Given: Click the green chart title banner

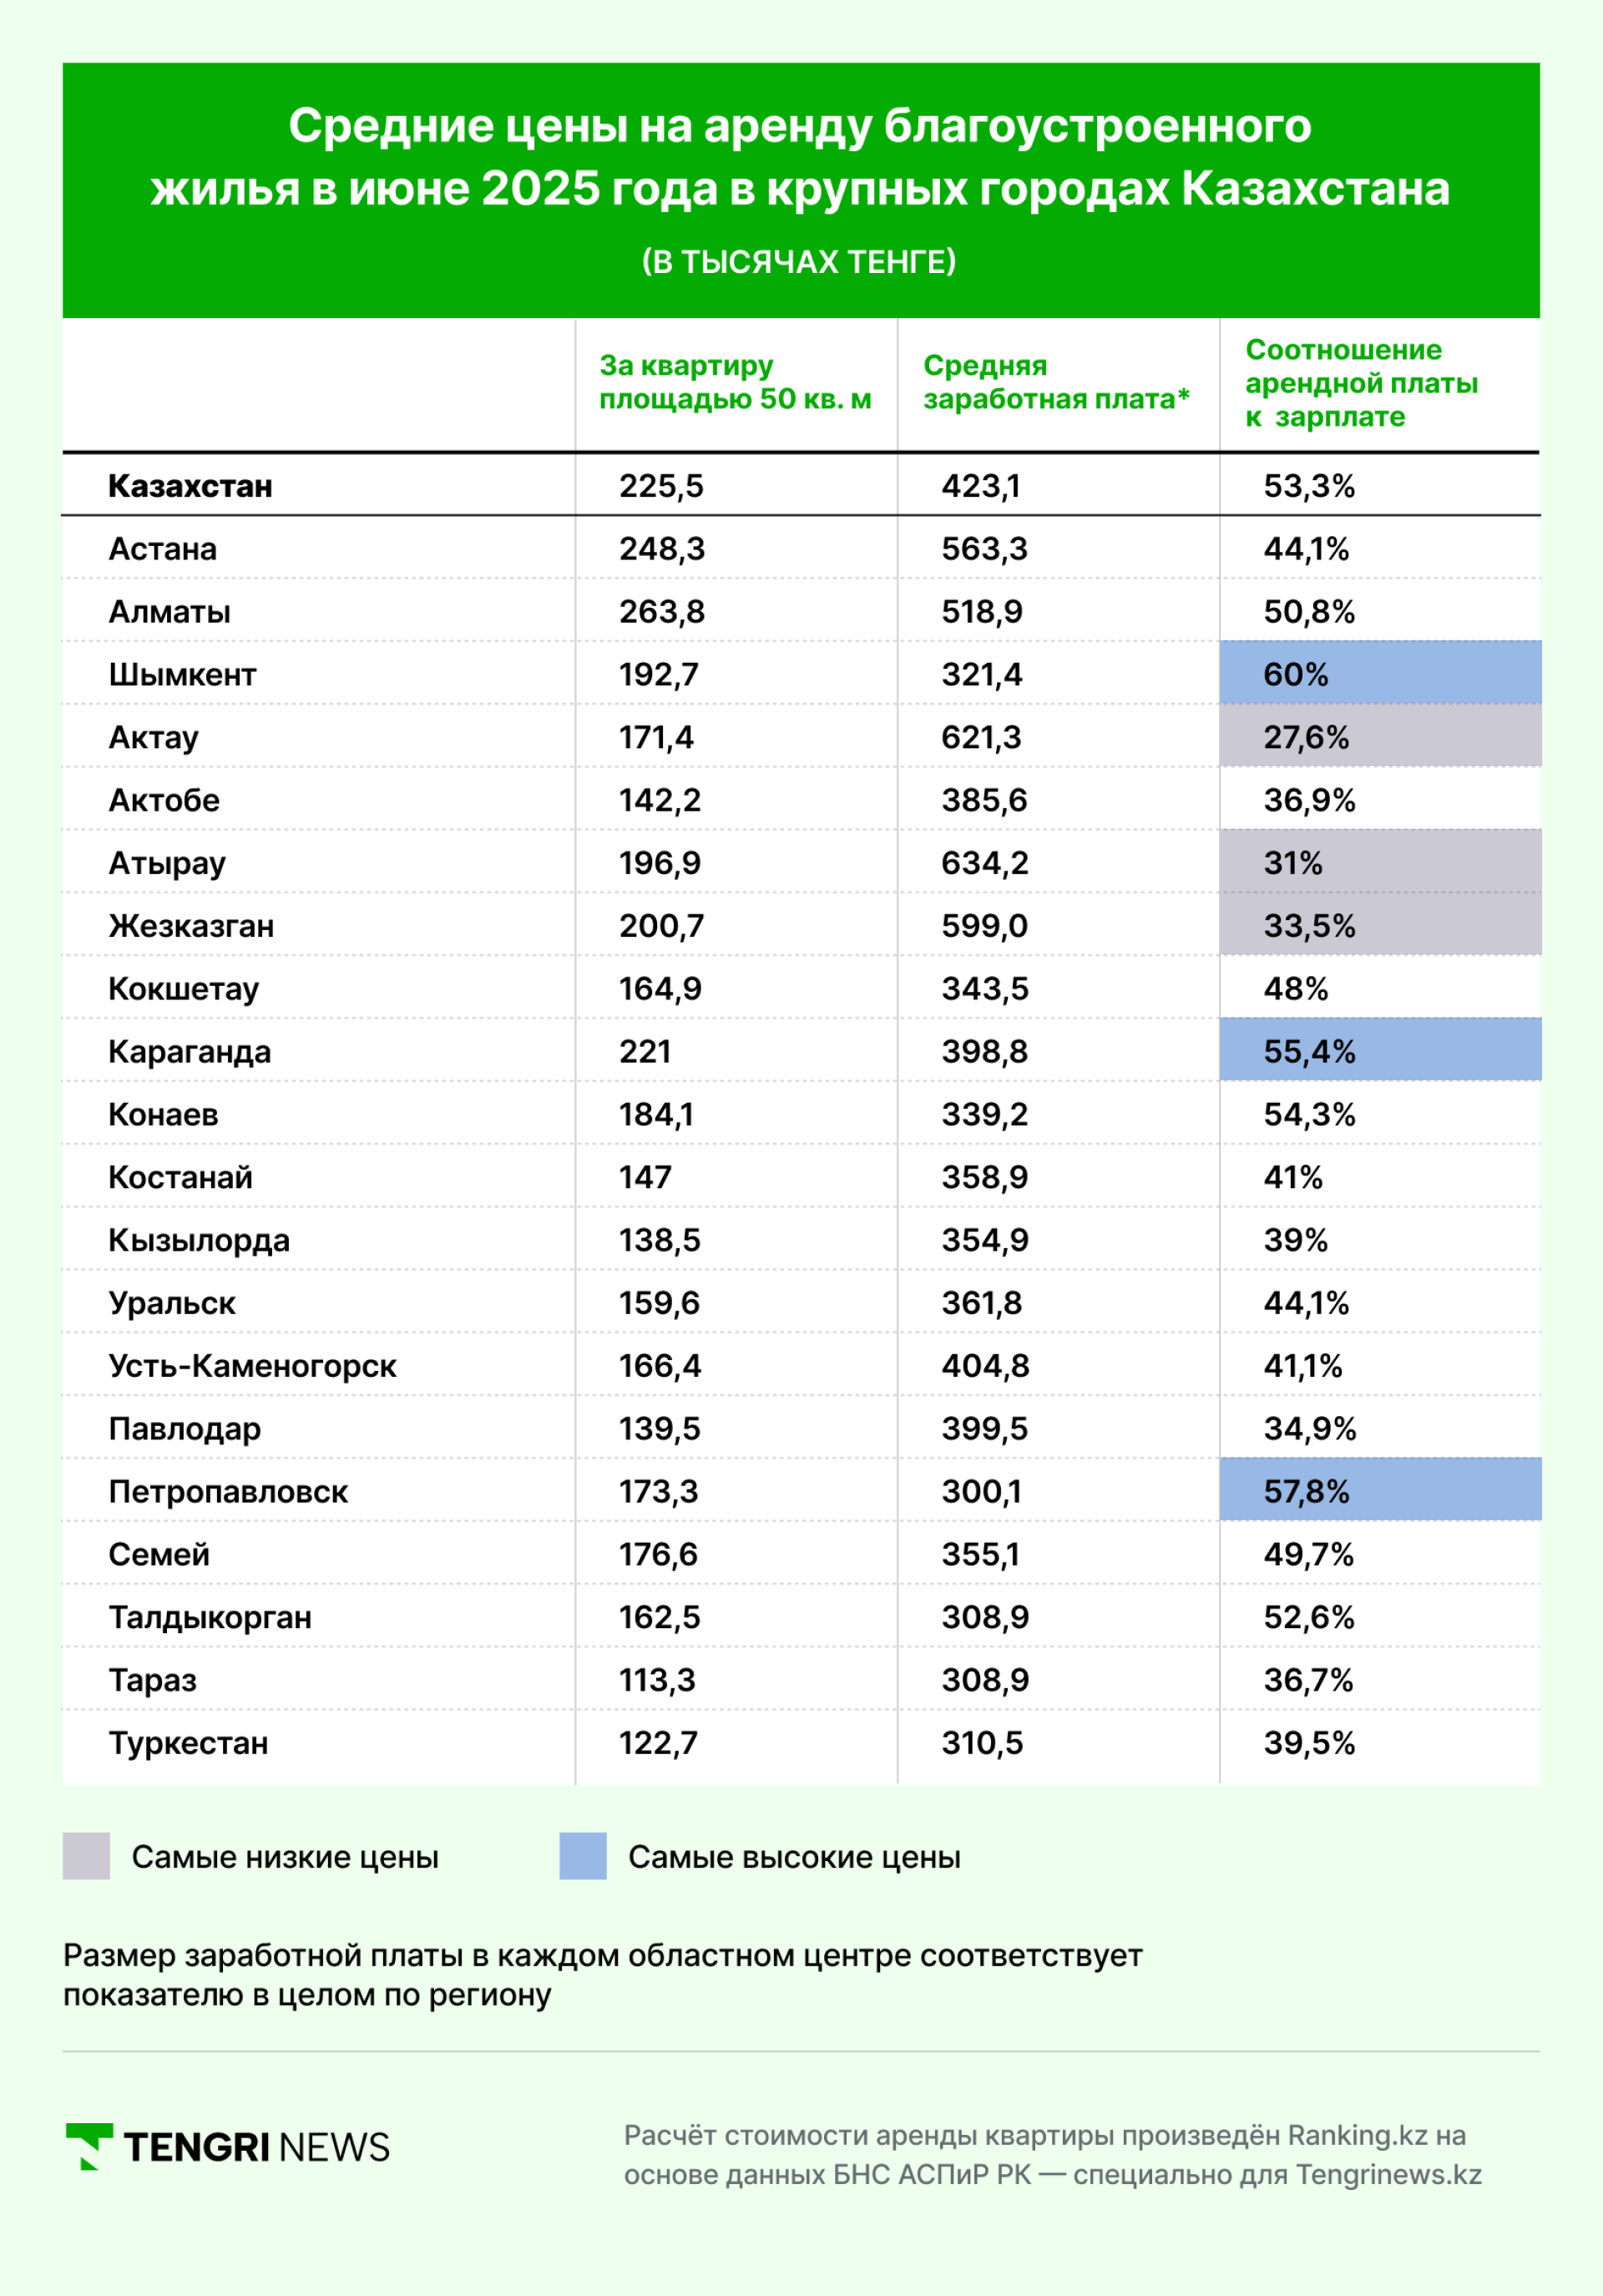Looking at the screenshot, I should 801,190.
